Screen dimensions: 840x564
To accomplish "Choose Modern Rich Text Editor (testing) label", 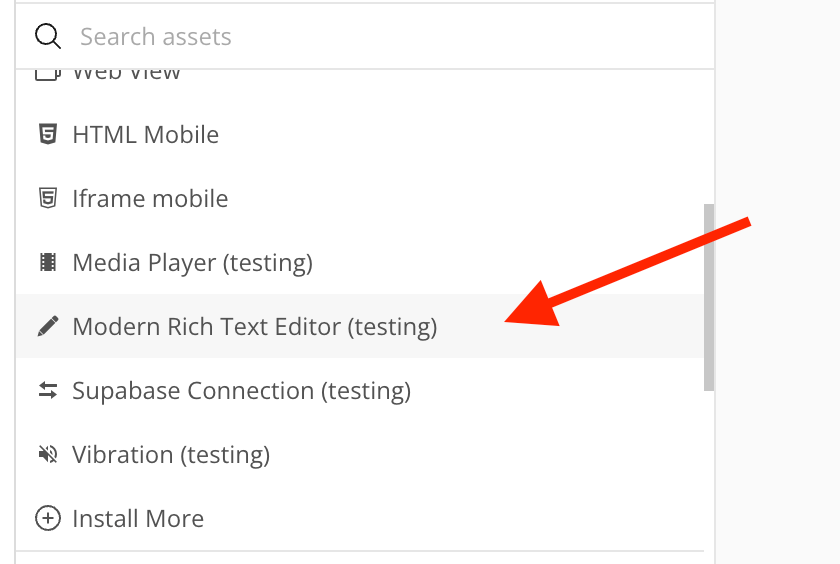I will click(254, 326).
